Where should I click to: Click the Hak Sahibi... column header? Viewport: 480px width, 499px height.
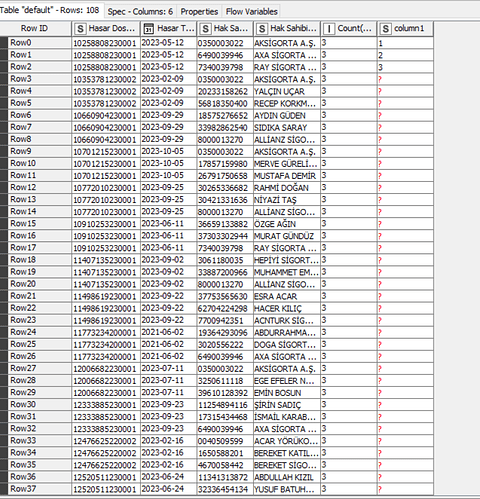(x=287, y=29)
